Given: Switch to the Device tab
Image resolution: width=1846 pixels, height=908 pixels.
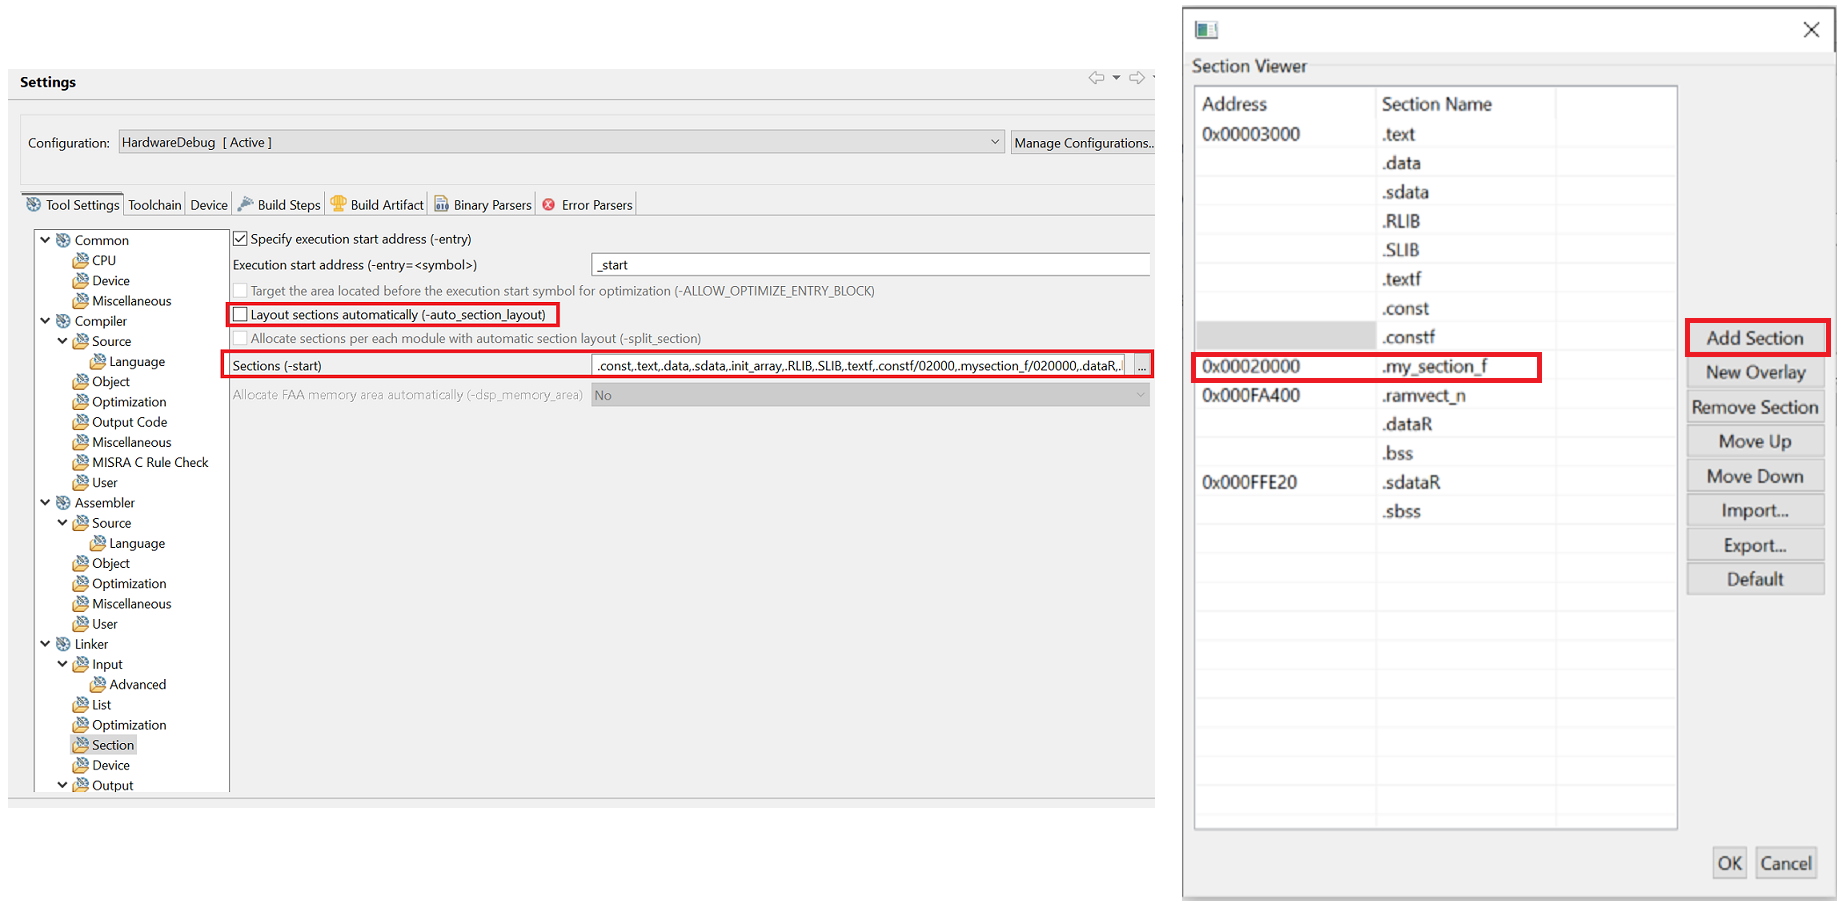Looking at the screenshot, I should (x=209, y=205).
